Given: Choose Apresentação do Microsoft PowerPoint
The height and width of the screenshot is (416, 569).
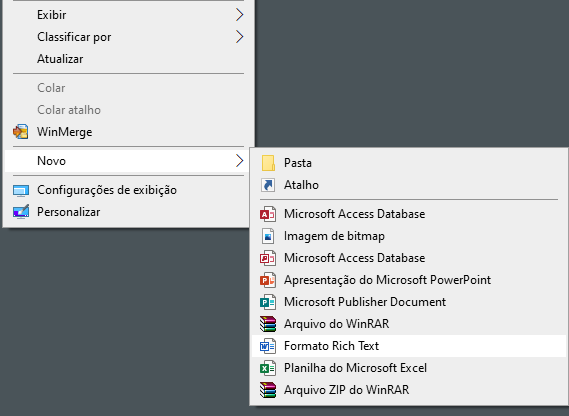Looking at the screenshot, I should pos(409,280).
